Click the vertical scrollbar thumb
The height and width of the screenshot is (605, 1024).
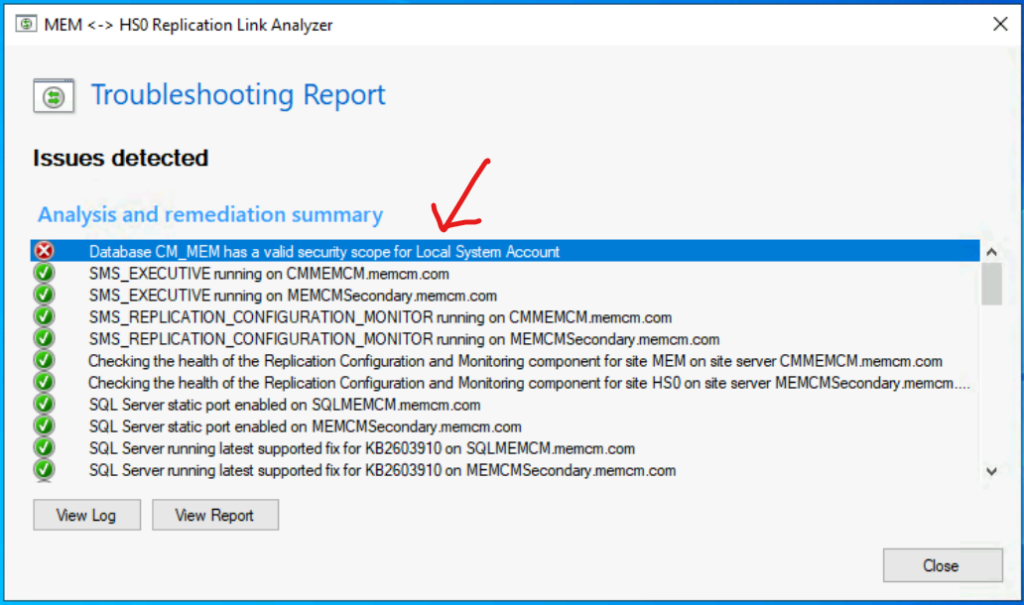[991, 284]
